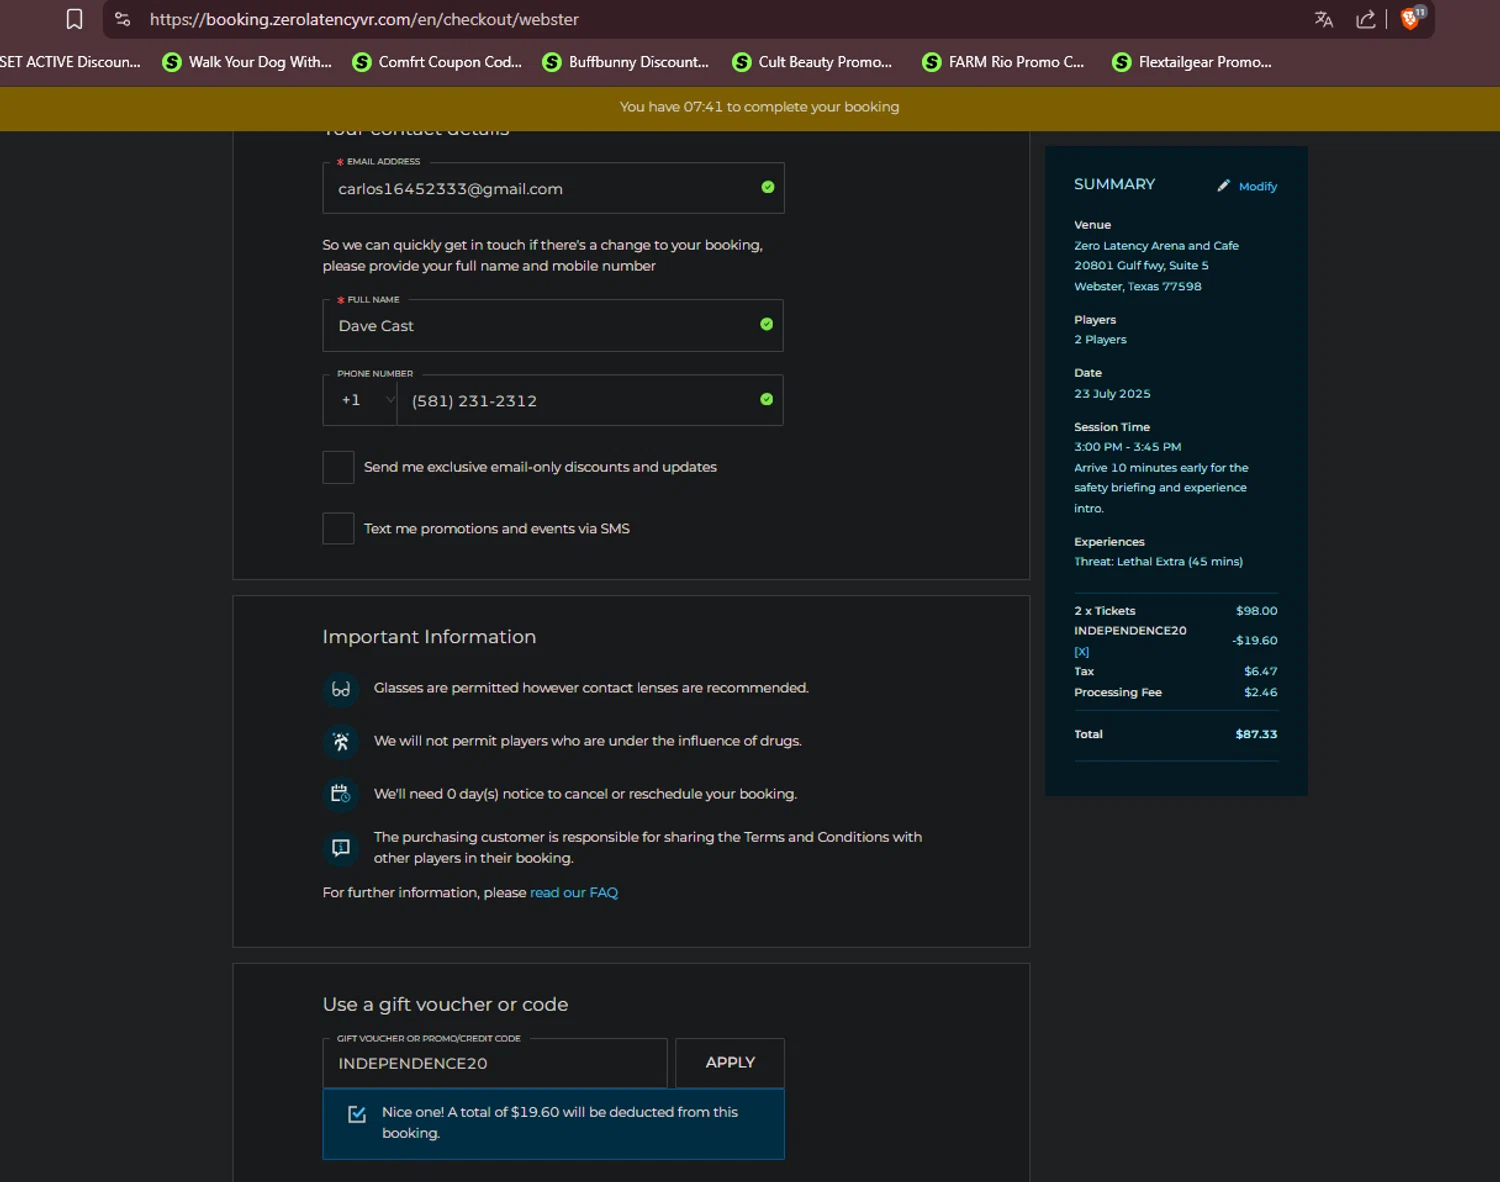The height and width of the screenshot is (1182, 1500).
Task: Click the drugs influence warning icon
Action: tap(341, 741)
